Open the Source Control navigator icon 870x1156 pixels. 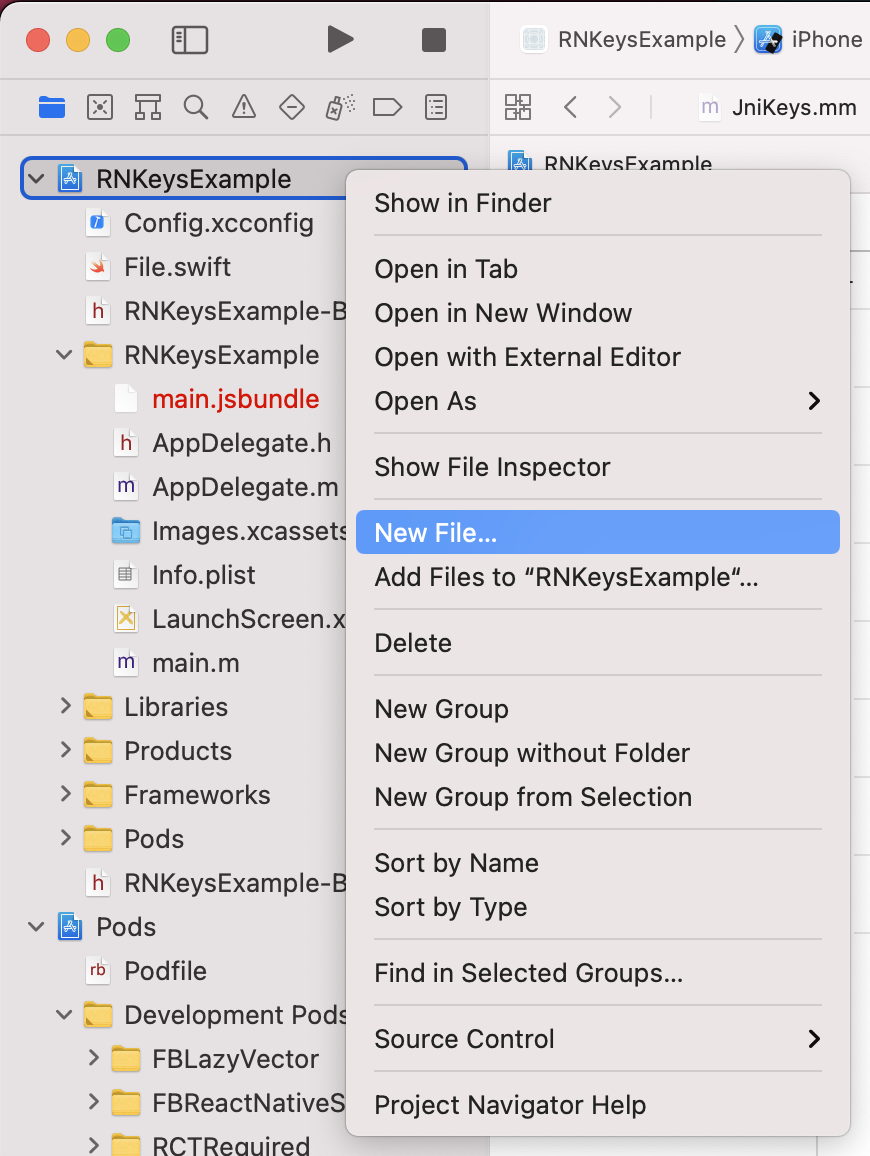point(100,108)
